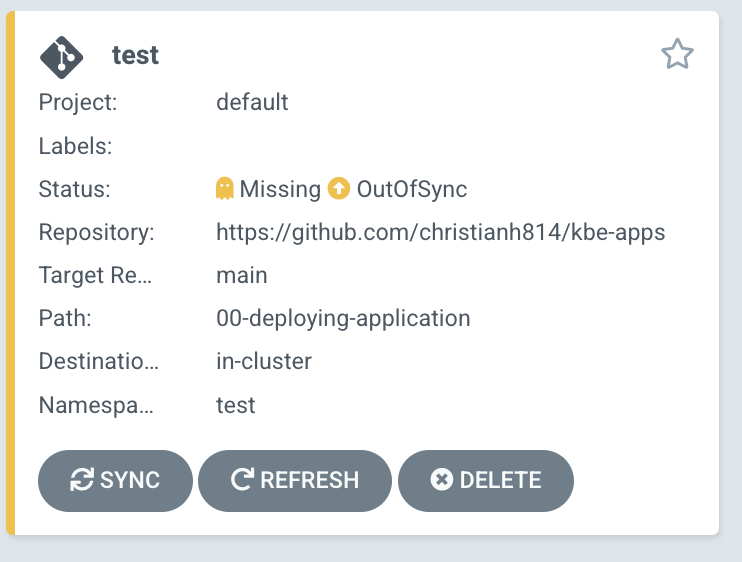Click the 00-deploying-application path value

[x=343, y=318]
